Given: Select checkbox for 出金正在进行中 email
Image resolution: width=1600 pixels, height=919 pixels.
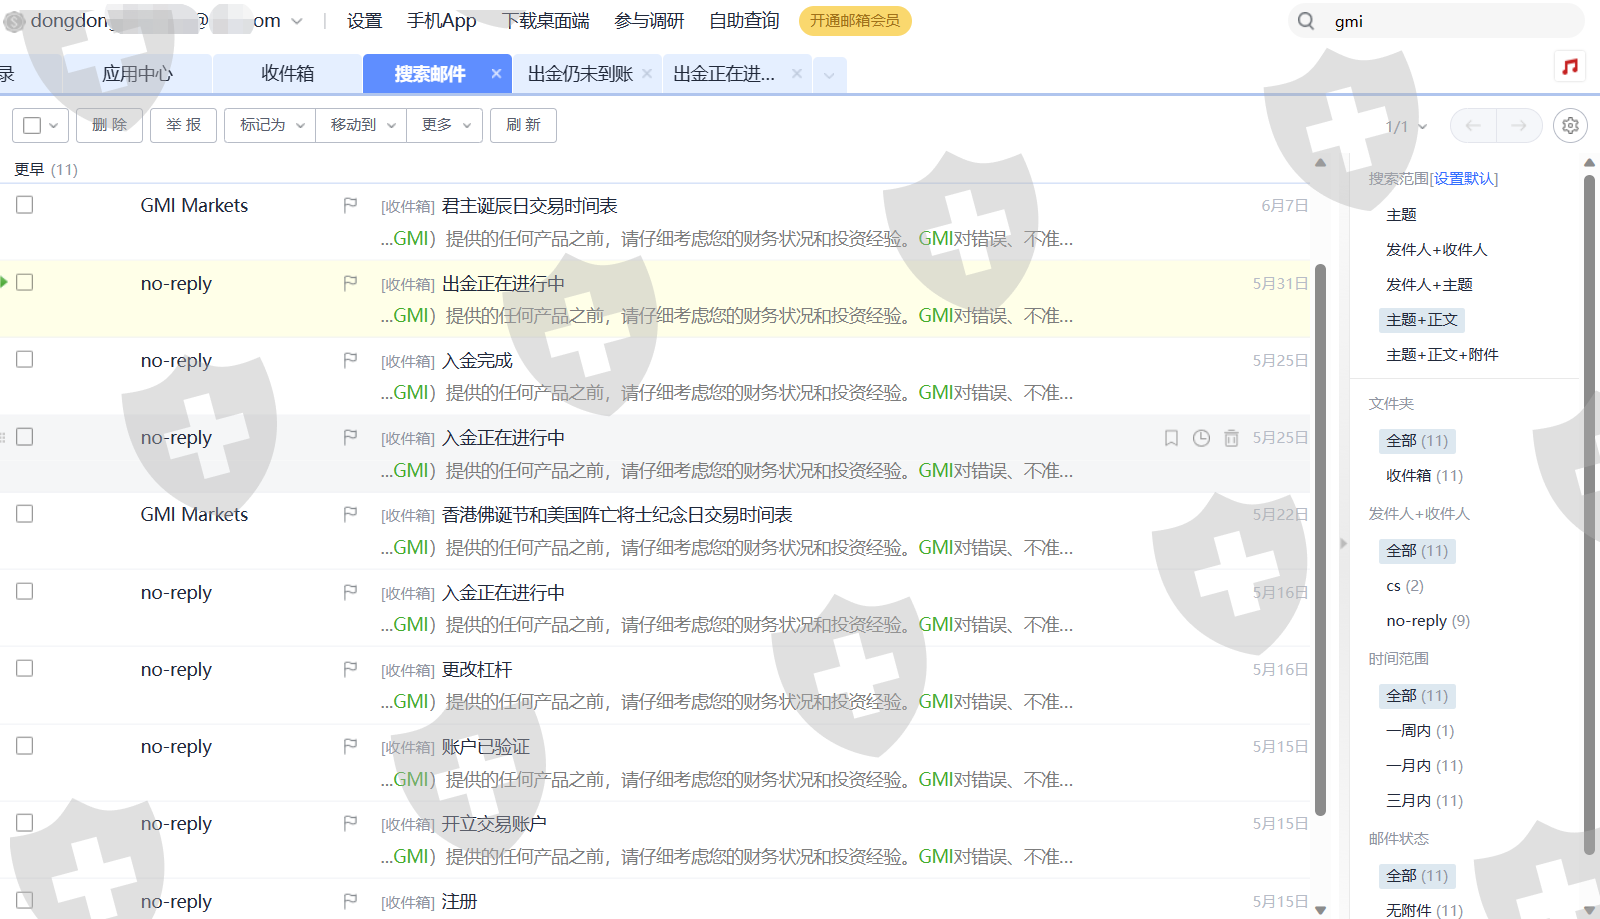Looking at the screenshot, I should 25,282.
